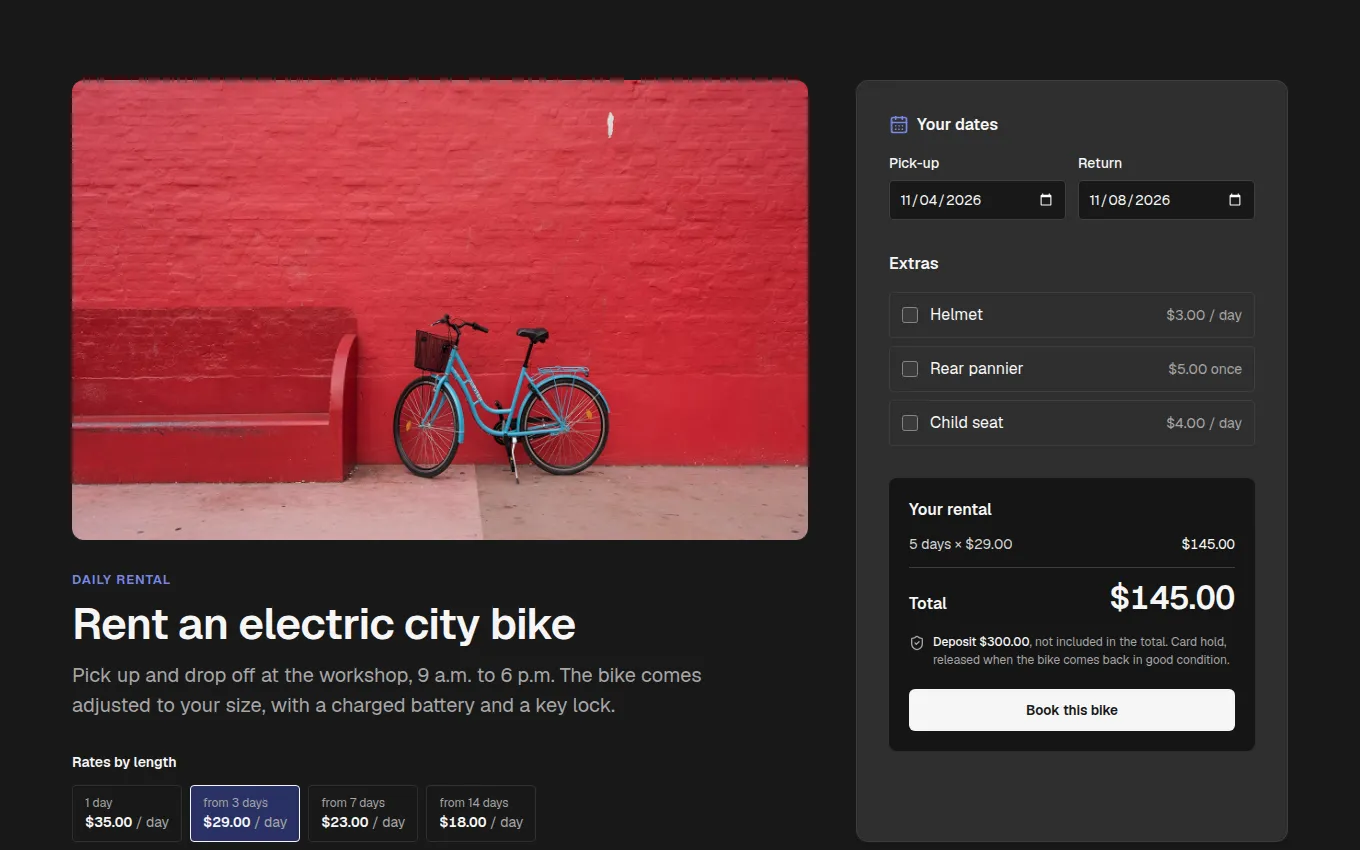Click the 5 days × $29.00 line
1360x850 pixels.
pyautogui.click(x=1072, y=544)
